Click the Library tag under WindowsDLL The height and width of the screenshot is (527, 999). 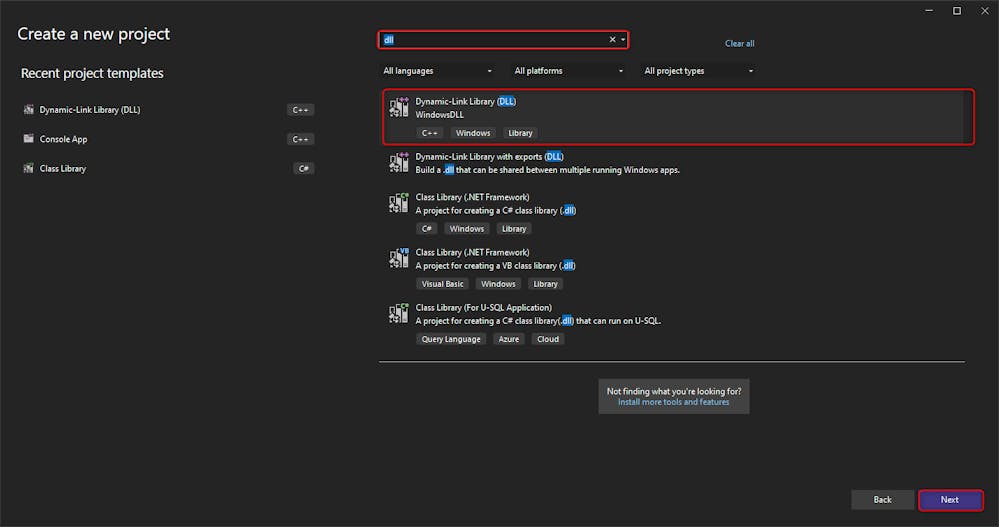point(520,133)
